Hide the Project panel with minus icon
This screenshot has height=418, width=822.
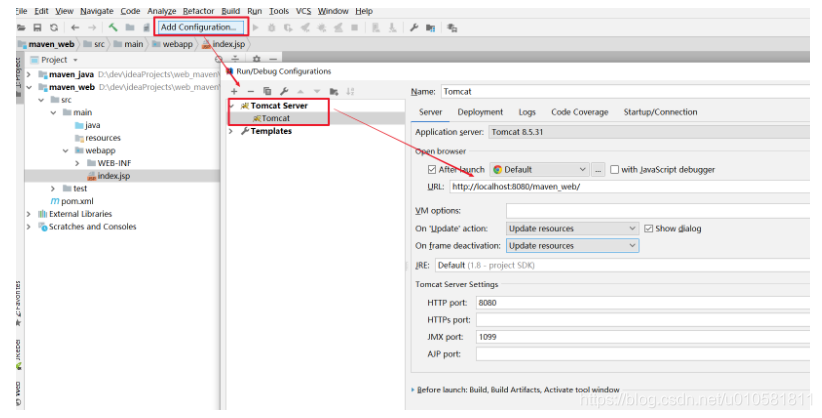(x=273, y=59)
